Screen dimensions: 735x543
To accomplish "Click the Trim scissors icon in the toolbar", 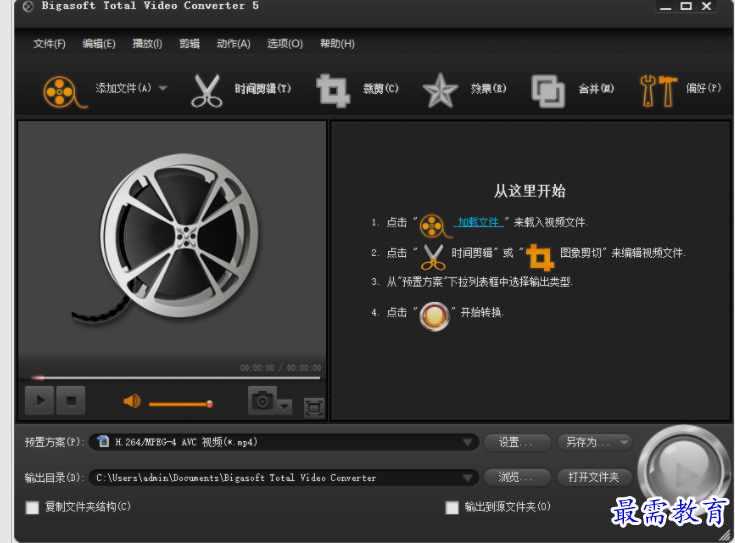I will [x=207, y=90].
